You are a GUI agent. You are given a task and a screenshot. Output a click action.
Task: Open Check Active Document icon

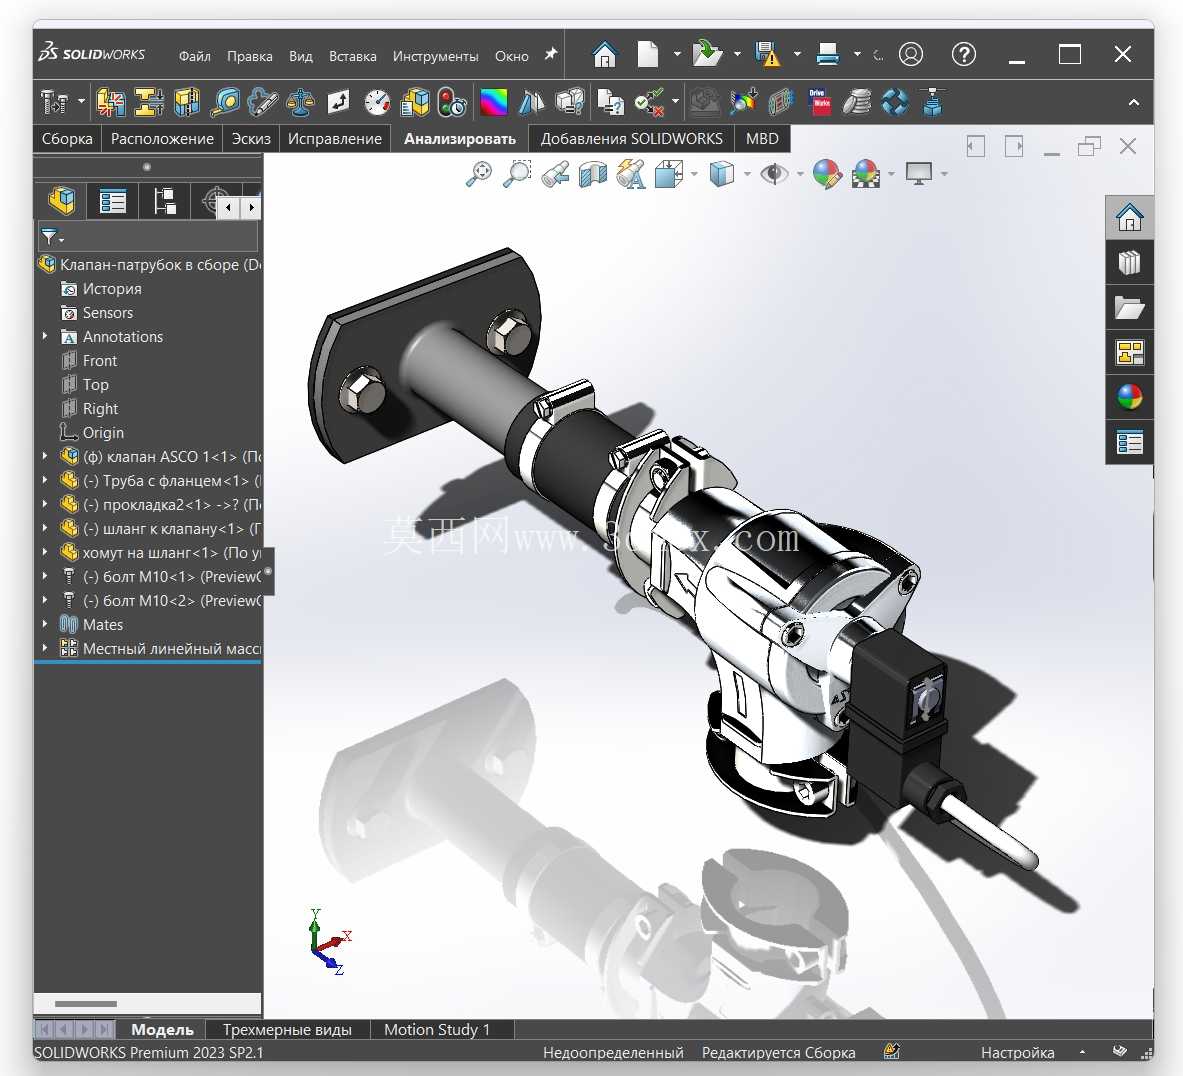tap(649, 102)
